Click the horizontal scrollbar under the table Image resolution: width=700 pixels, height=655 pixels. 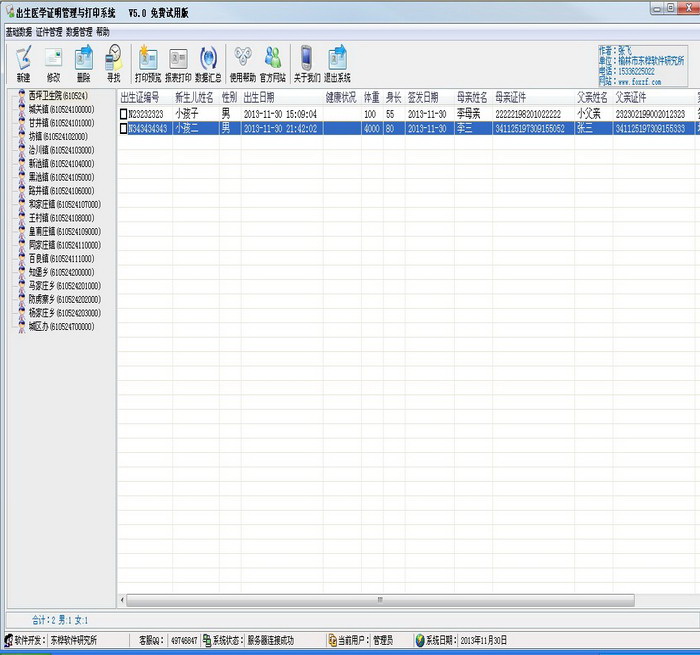380,600
